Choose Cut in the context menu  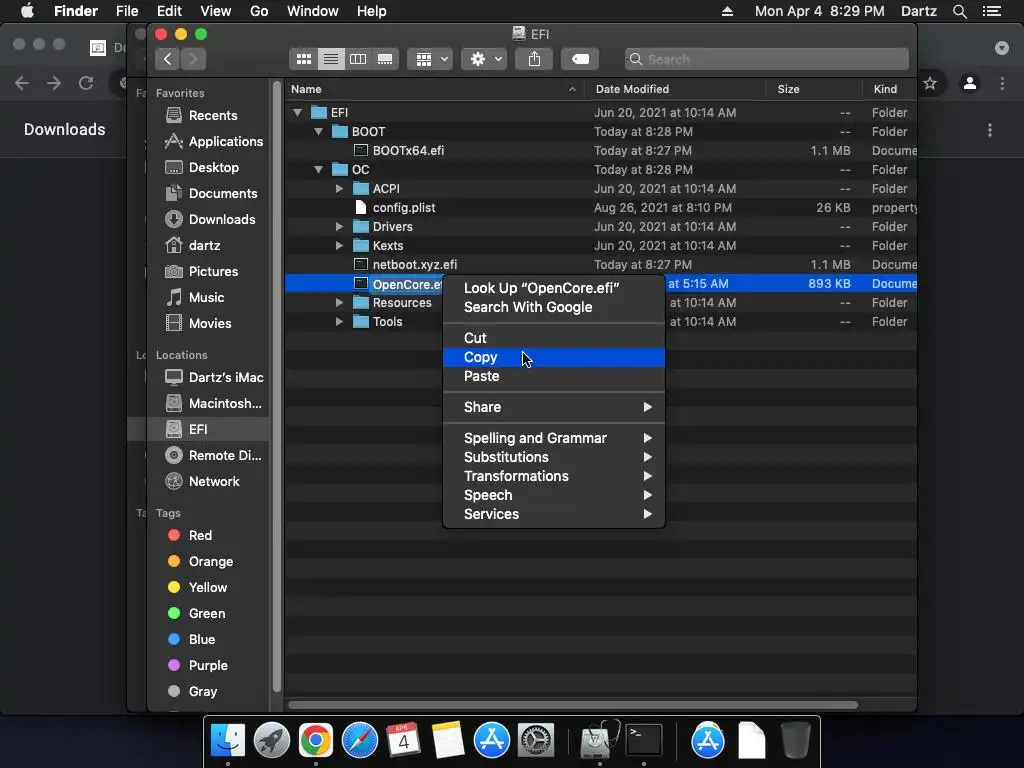554,338
